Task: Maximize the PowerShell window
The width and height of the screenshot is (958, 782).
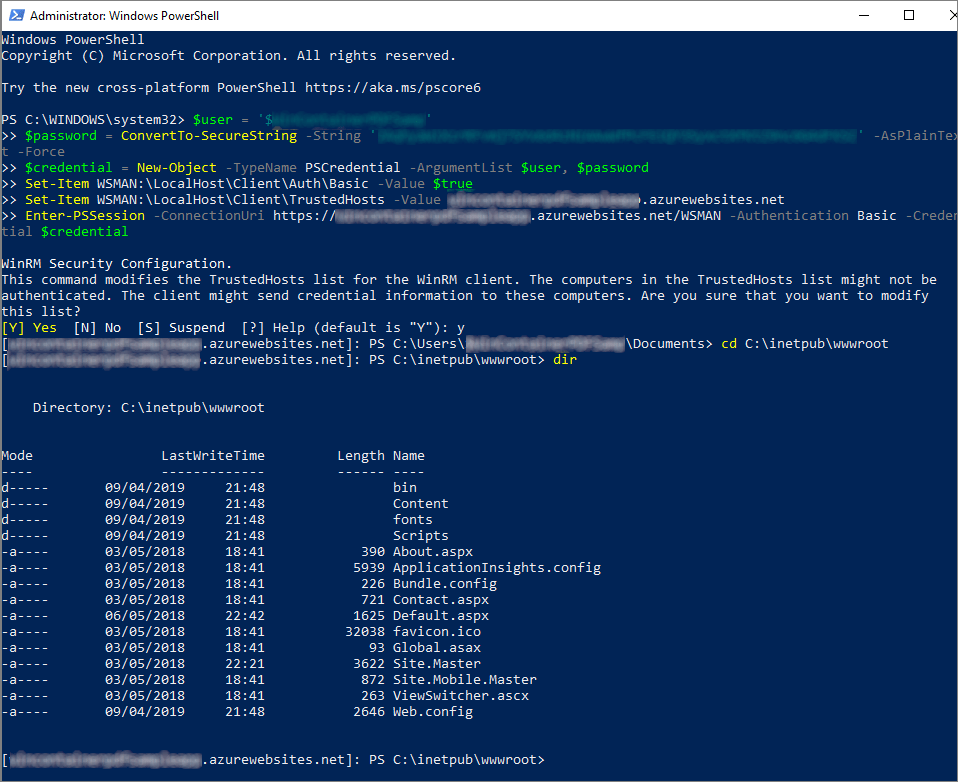Action: point(908,15)
